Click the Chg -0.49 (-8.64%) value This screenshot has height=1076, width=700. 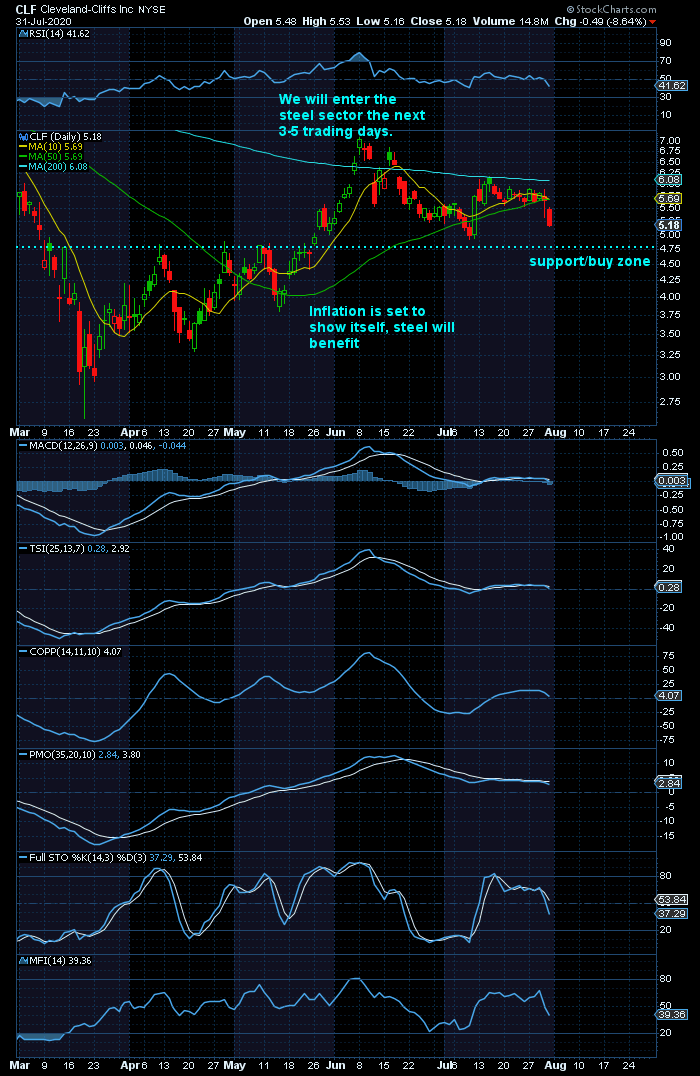click(600, 21)
